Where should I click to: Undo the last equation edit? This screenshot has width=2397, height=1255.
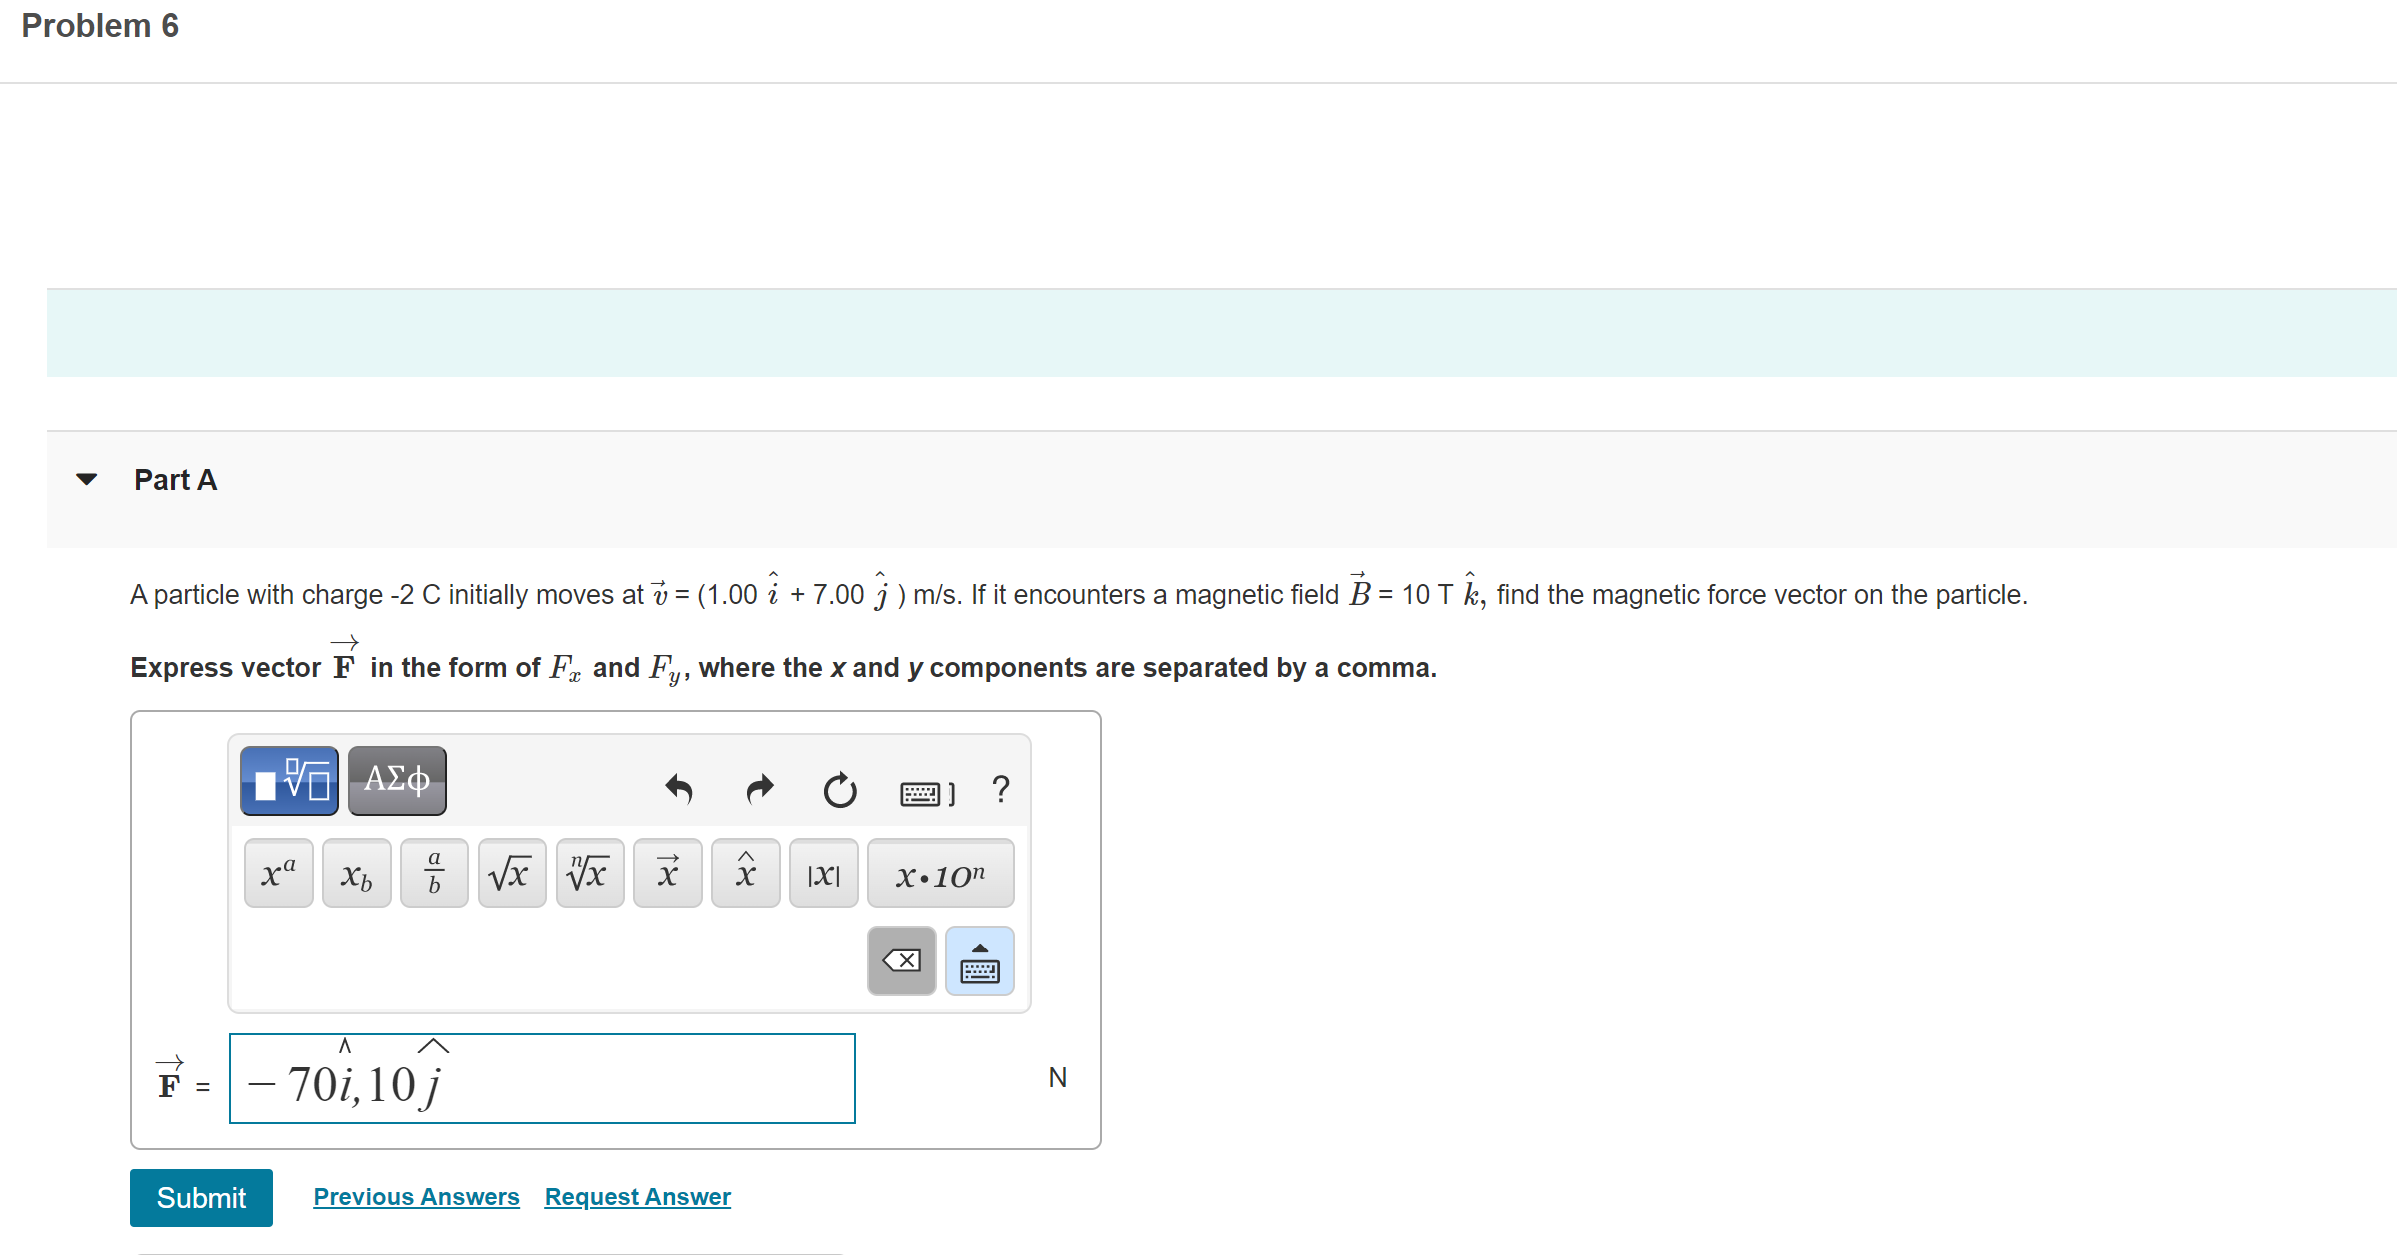[679, 790]
